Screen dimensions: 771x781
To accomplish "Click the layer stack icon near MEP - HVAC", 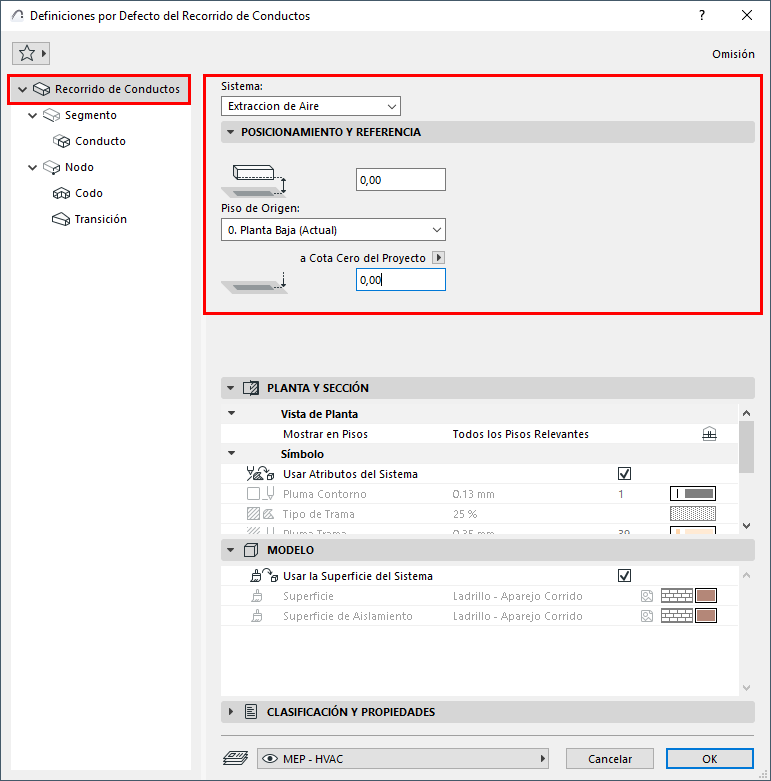I will 235,758.
